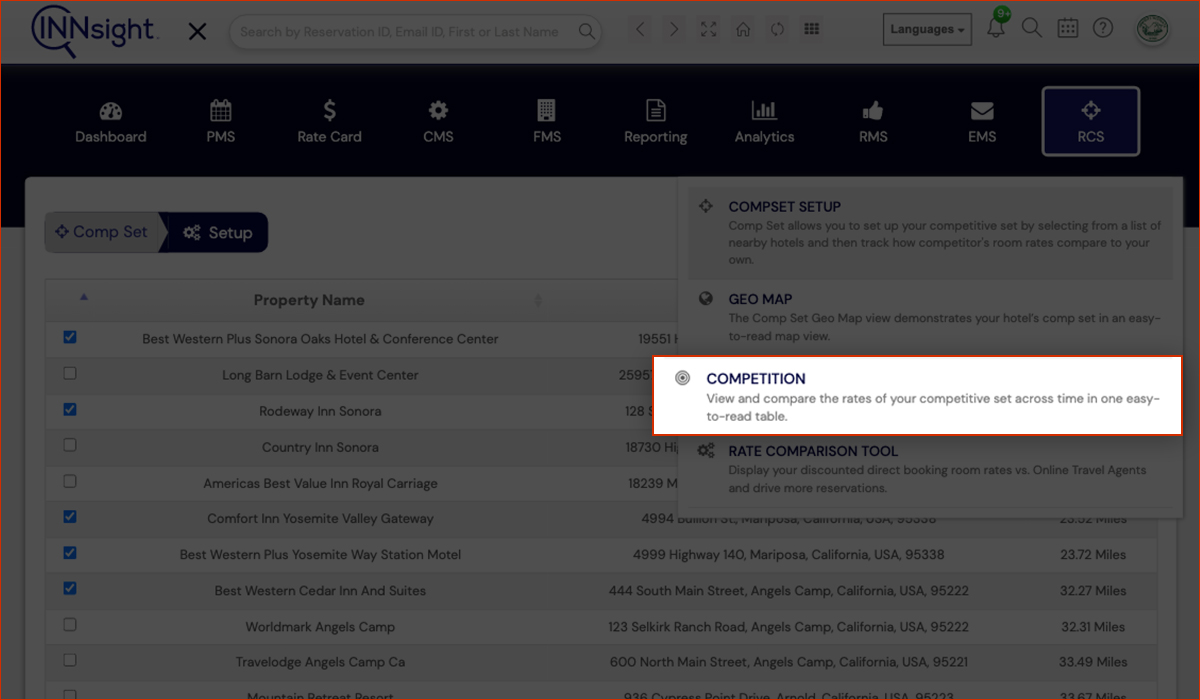Open the Reporting module
1200x700 pixels.
click(656, 122)
